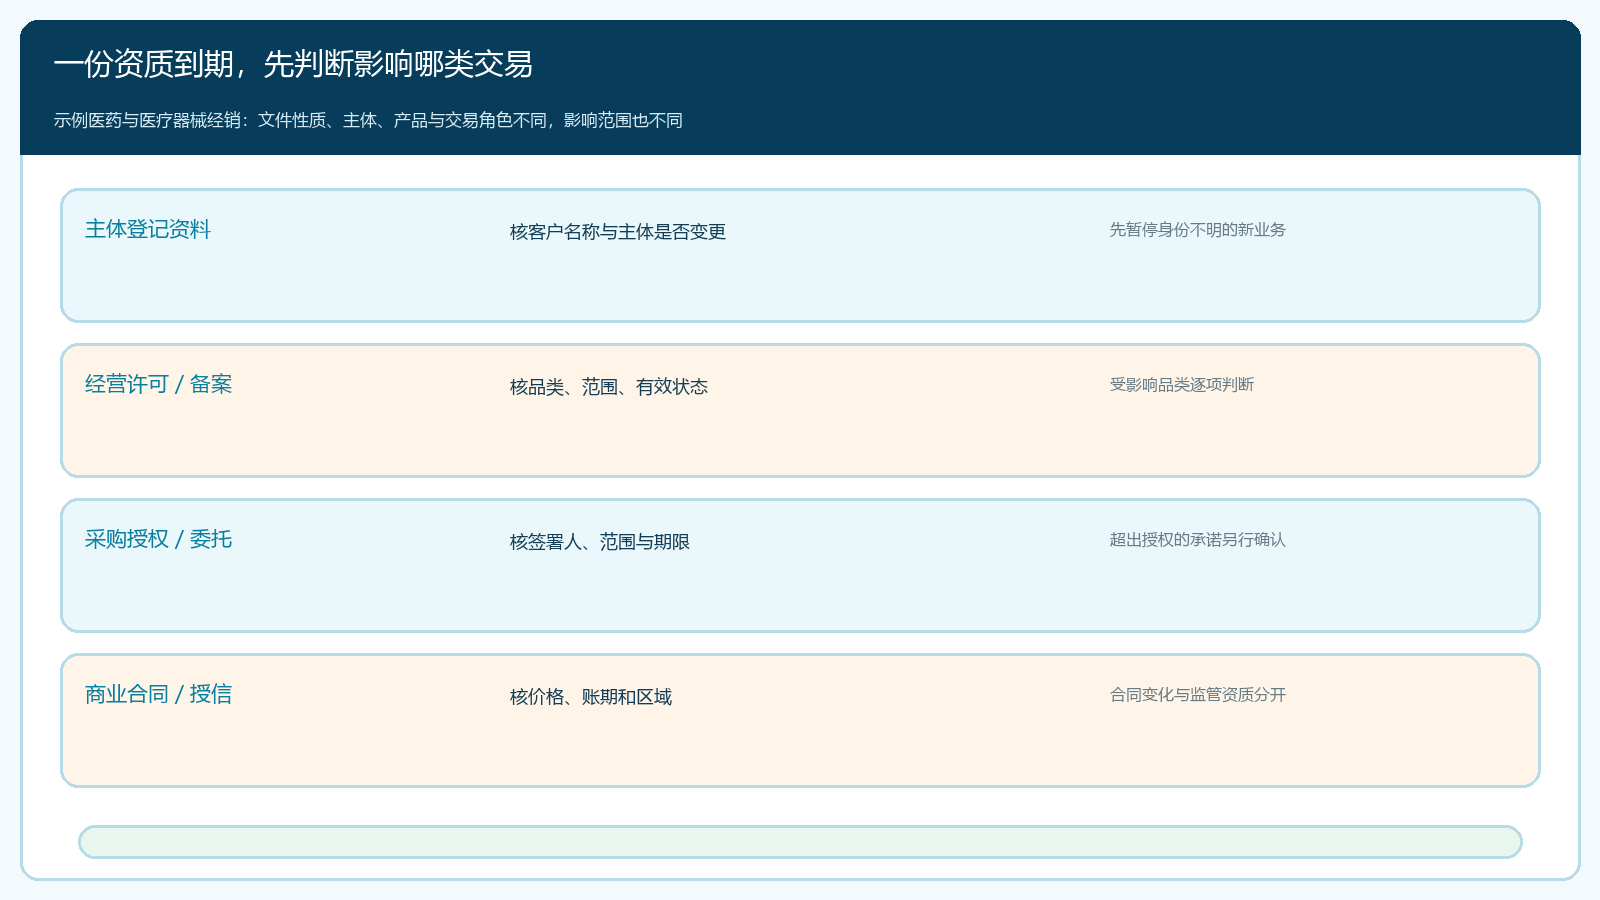Click 核客户名称与主体是否变更 text
This screenshot has width=1600, height=900.
[x=618, y=231]
